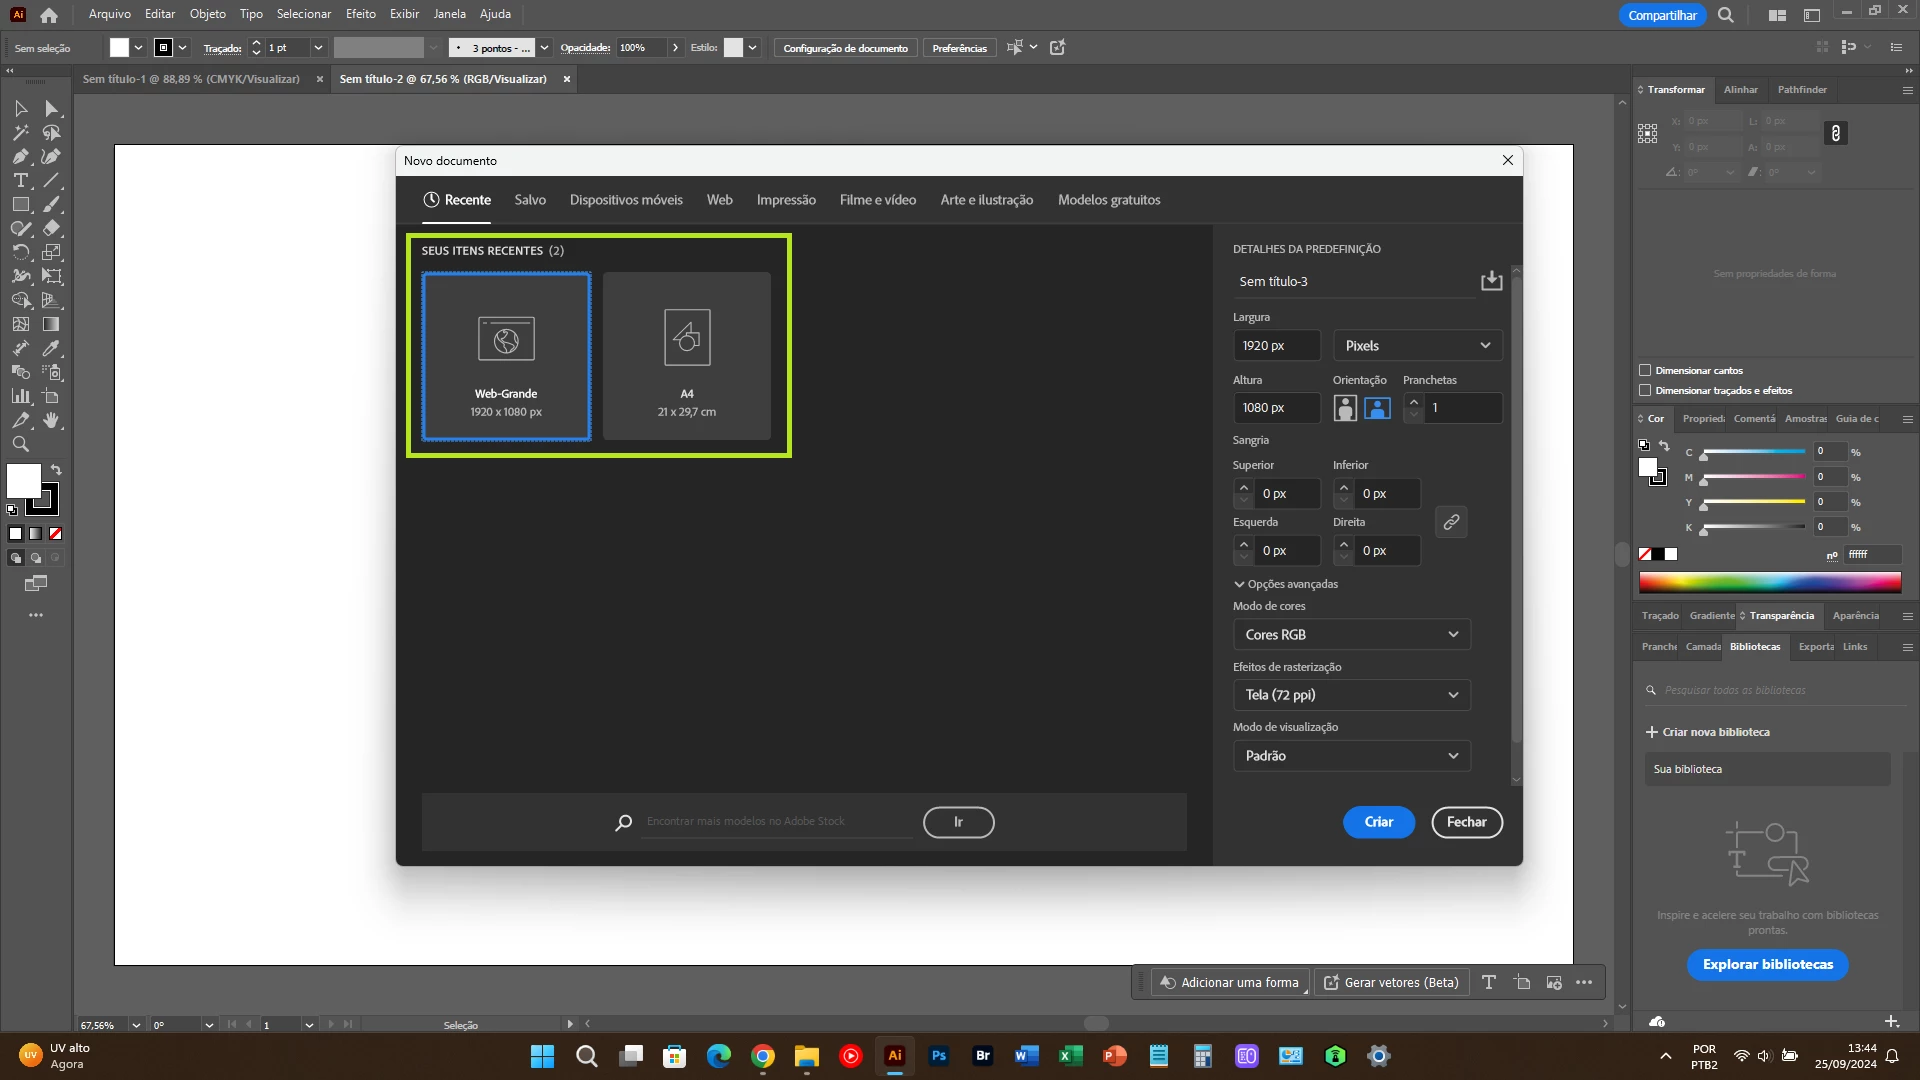Open the Cores RGB color mode dropdown
Viewport: 1920px width, 1080px height.
coord(1351,635)
